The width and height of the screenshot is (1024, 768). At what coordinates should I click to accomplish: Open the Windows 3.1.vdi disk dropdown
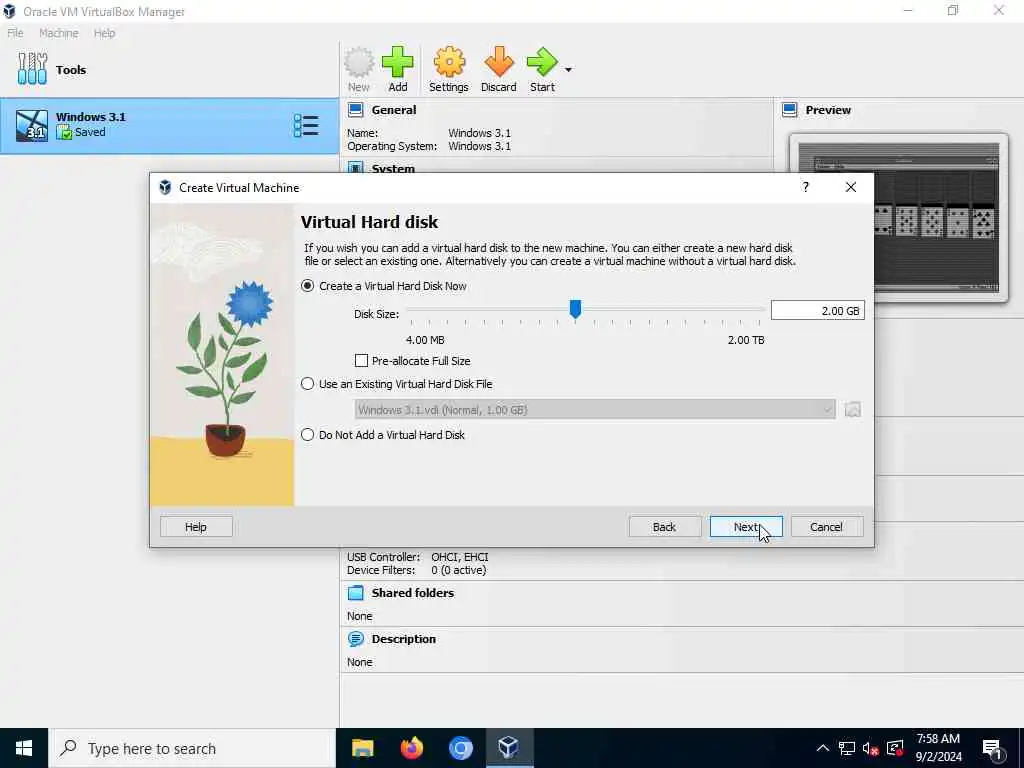595,409
